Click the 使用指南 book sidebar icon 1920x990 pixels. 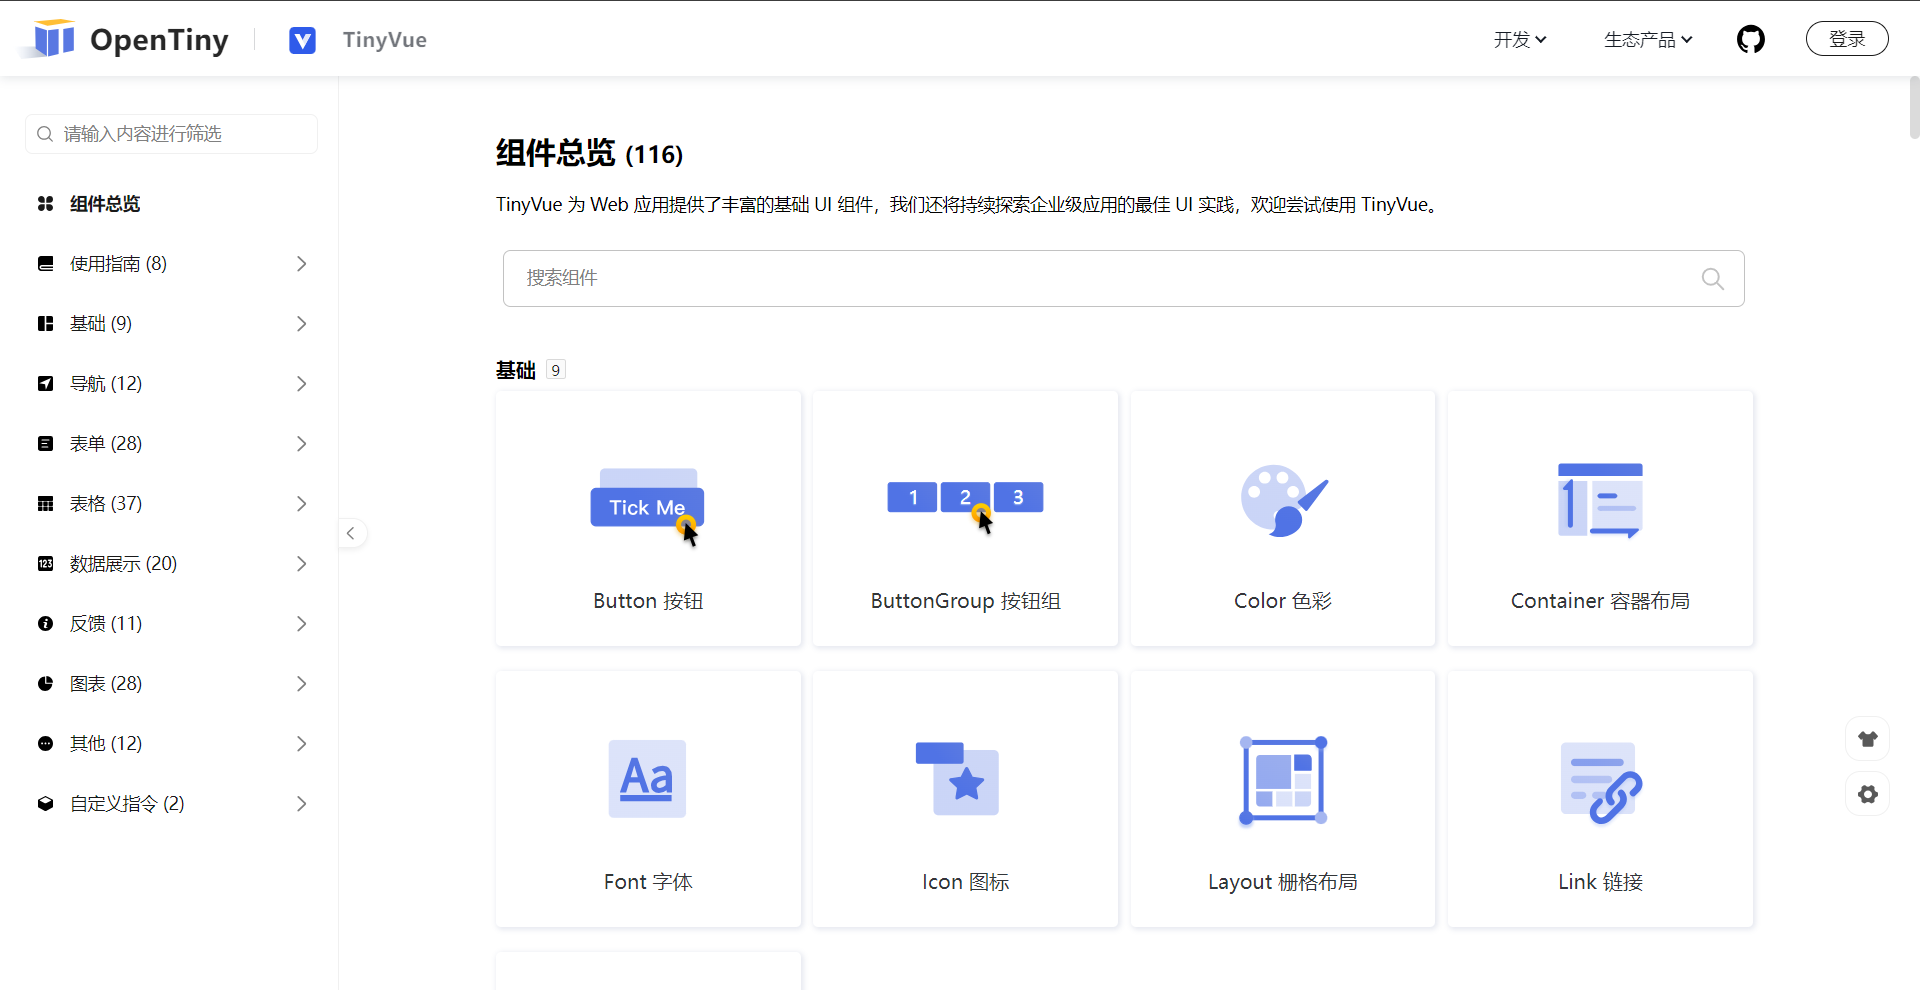click(x=45, y=264)
